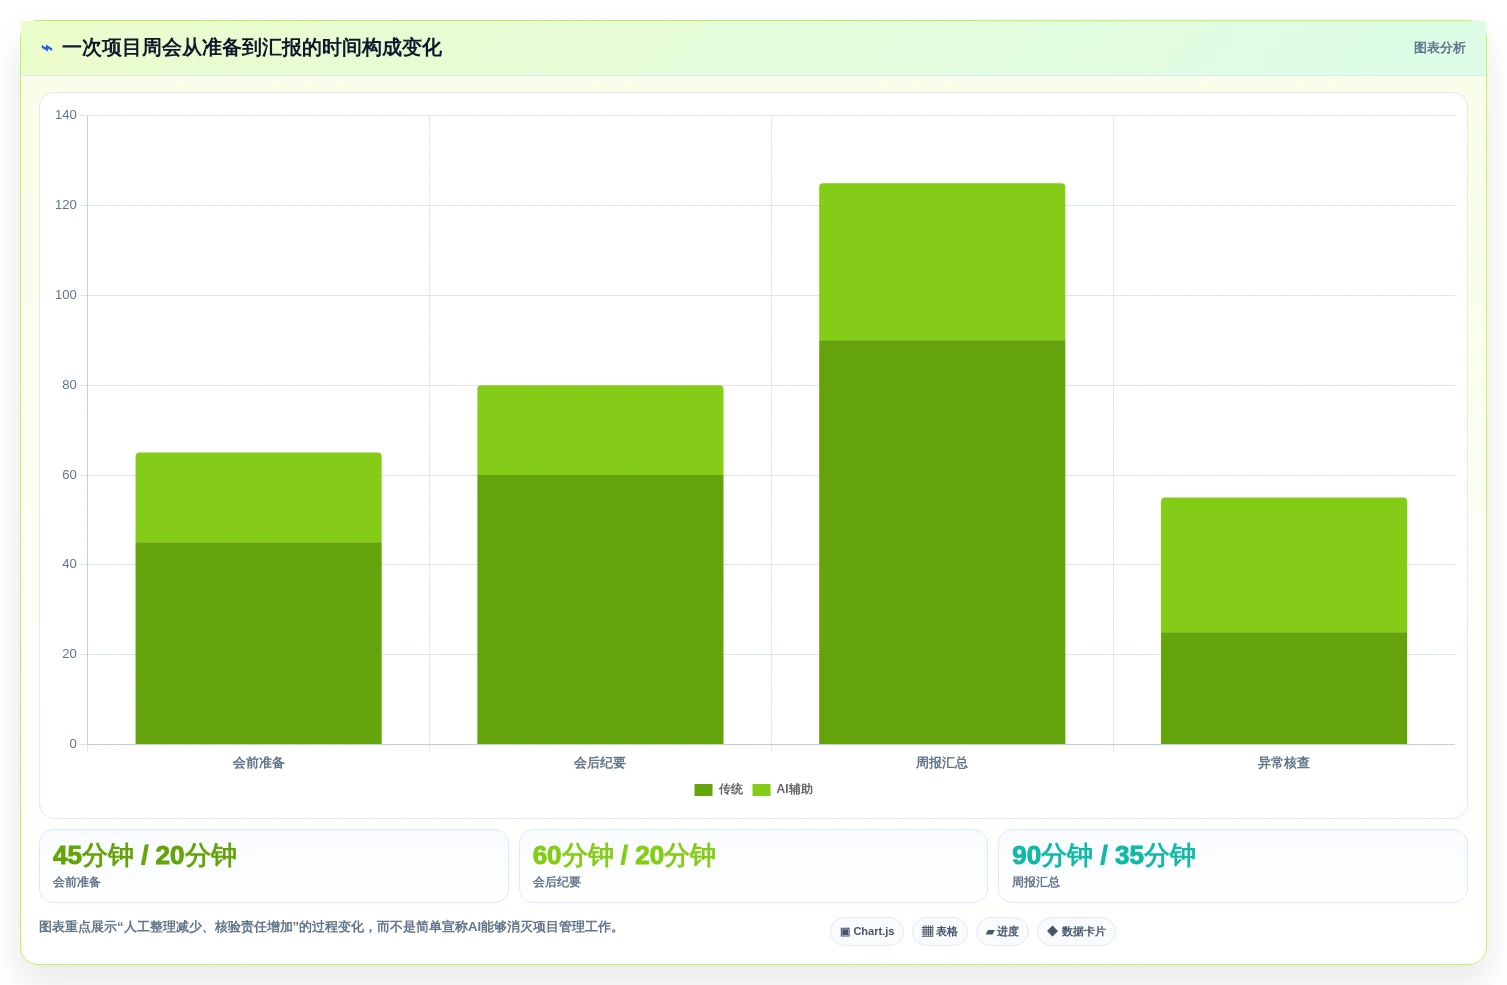Click the 90分钟 / 35分钟 stat value
The height and width of the screenshot is (985, 1507).
1104,856
